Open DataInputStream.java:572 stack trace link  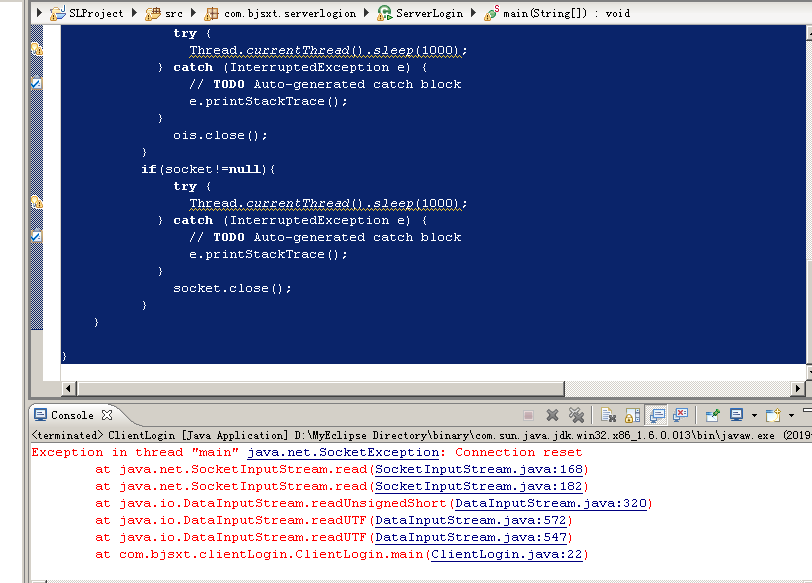(x=471, y=521)
